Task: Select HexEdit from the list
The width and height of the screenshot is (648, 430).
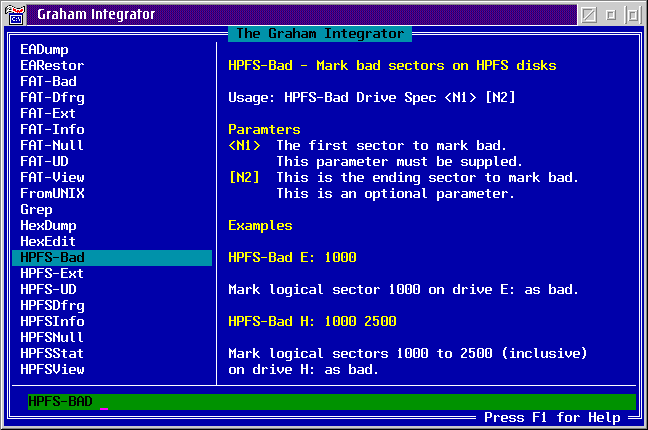Action: tap(48, 241)
